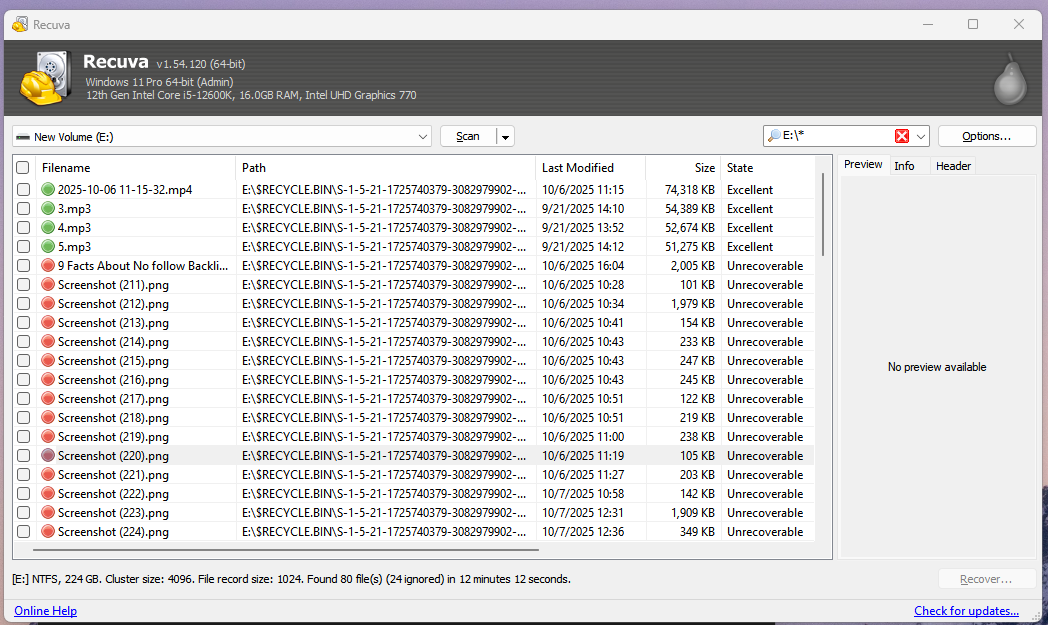Follow the Check for updates link
Image resolution: width=1048 pixels, height=625 pixels.
point(966,610)
